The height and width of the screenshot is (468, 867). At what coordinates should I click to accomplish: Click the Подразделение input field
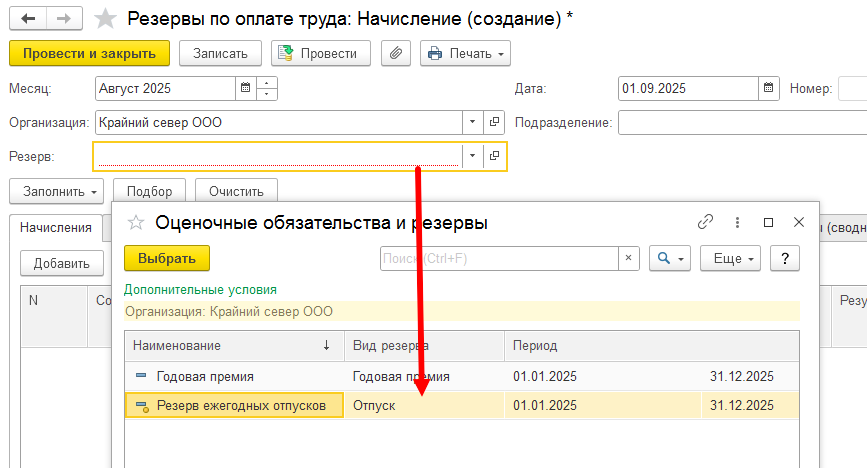[743, 122]
